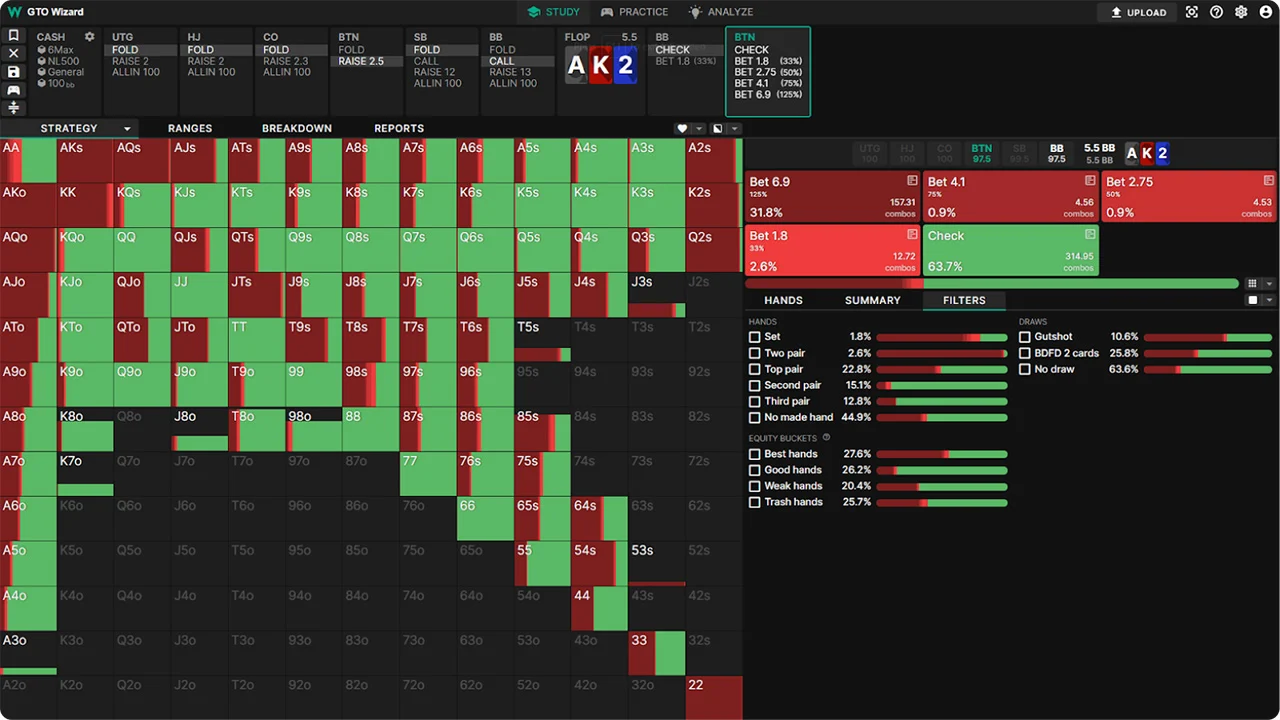1280x720 pixels.
Task: Tick the Best hands equity bucket checkbox
Action: [x=755, y=454]
